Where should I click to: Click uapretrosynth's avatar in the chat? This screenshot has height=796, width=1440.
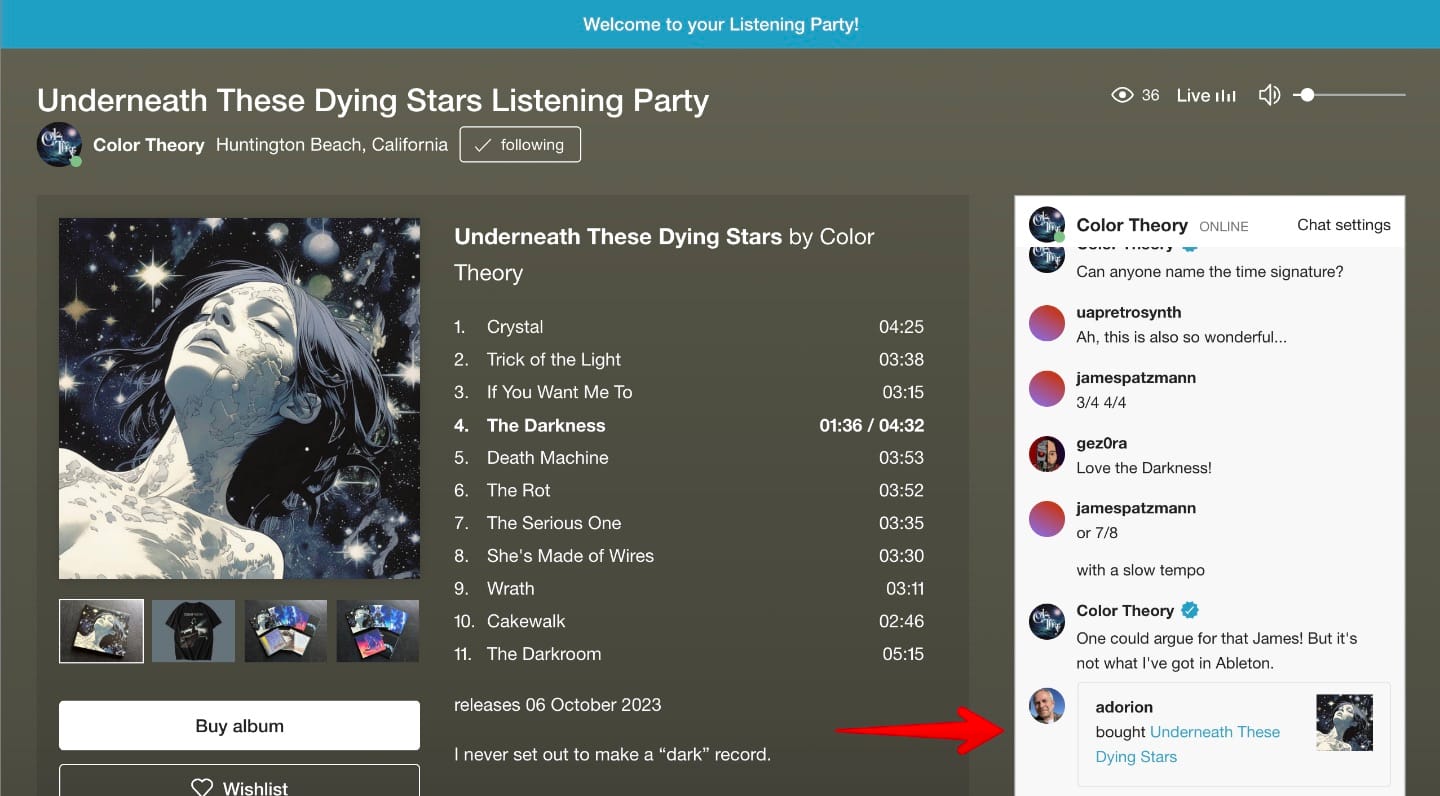pyautogui.click(x=1046, y=322)
